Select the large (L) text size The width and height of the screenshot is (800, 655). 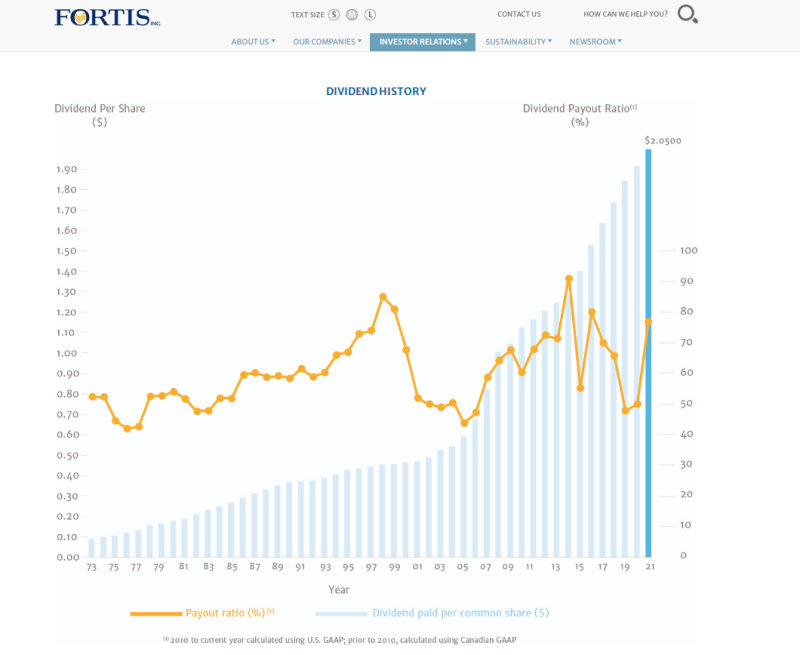[370, 15]
